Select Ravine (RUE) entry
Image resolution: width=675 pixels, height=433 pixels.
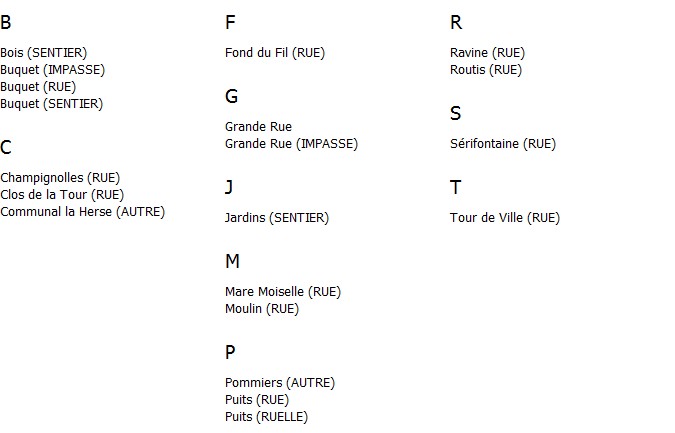487,53
